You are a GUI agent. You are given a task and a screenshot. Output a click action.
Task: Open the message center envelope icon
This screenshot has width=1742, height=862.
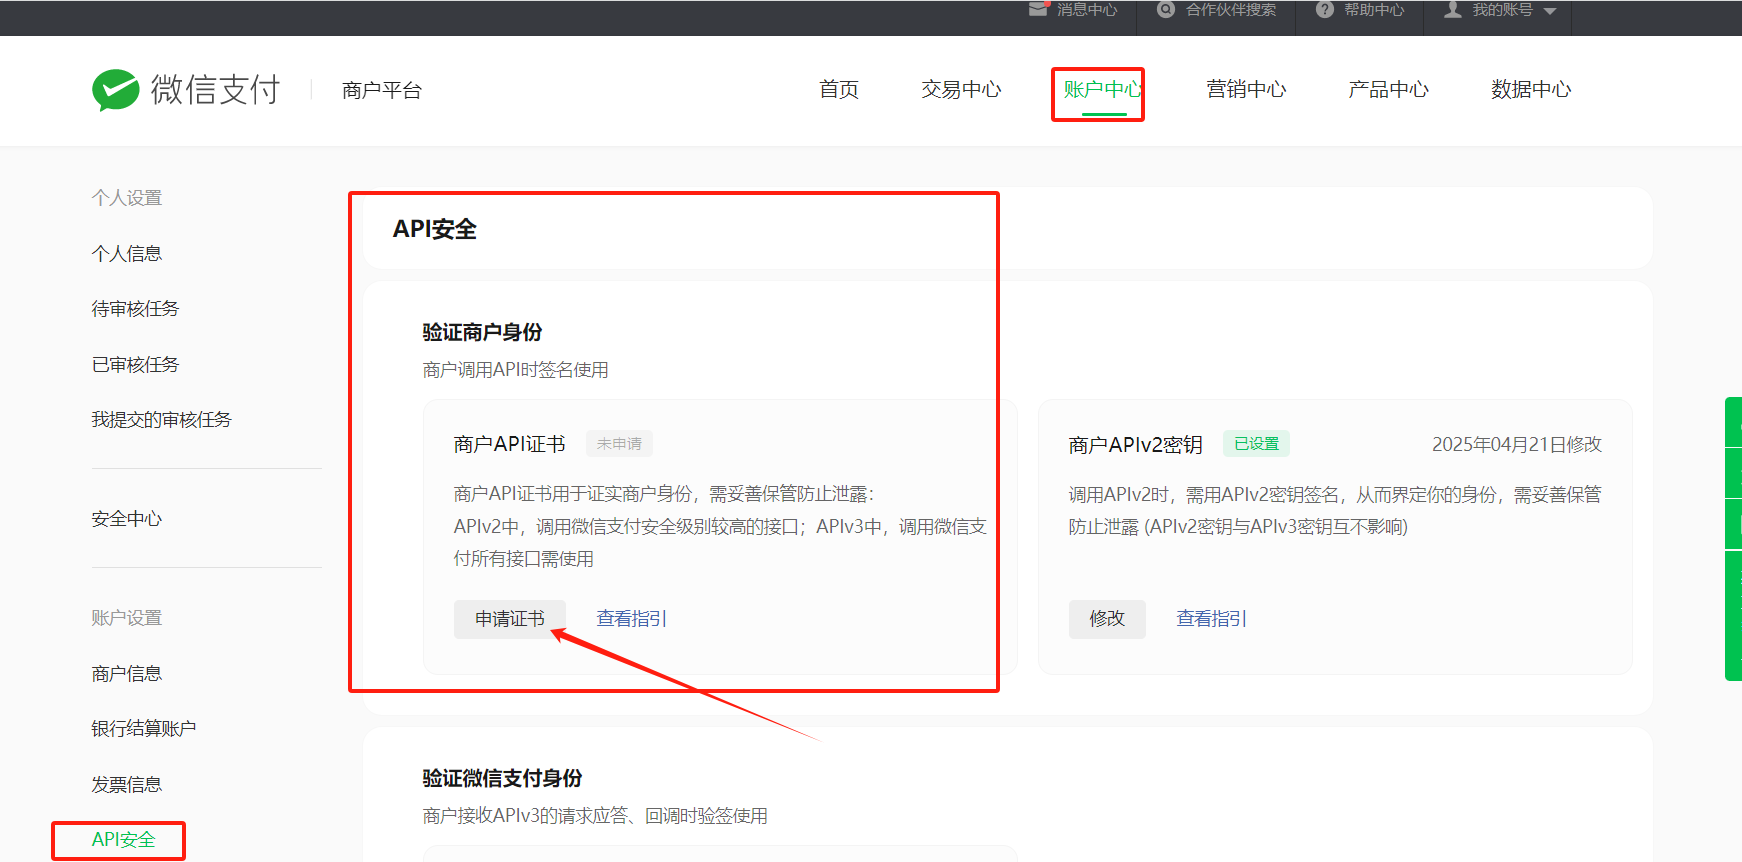click(1038, 9)
